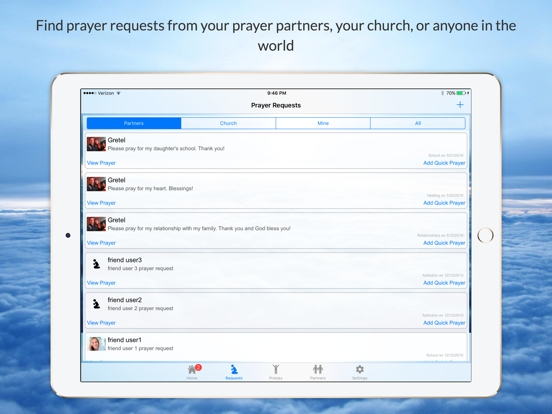Add Quick Prayer for daughter's school request
552x414 pixels.
[444, 163]
